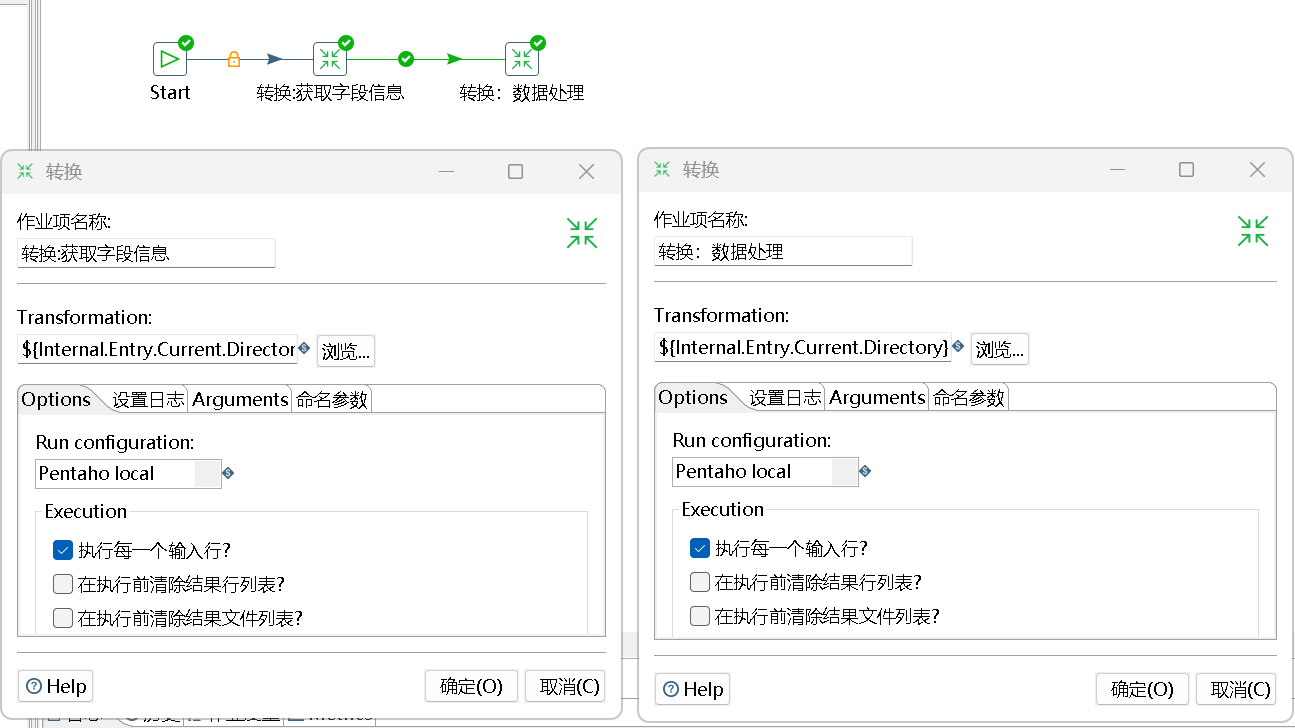This screenshot has width=1295, height=728.
Task: Click the title bar icon of left 转换 dialog
Action: point(25,171)
